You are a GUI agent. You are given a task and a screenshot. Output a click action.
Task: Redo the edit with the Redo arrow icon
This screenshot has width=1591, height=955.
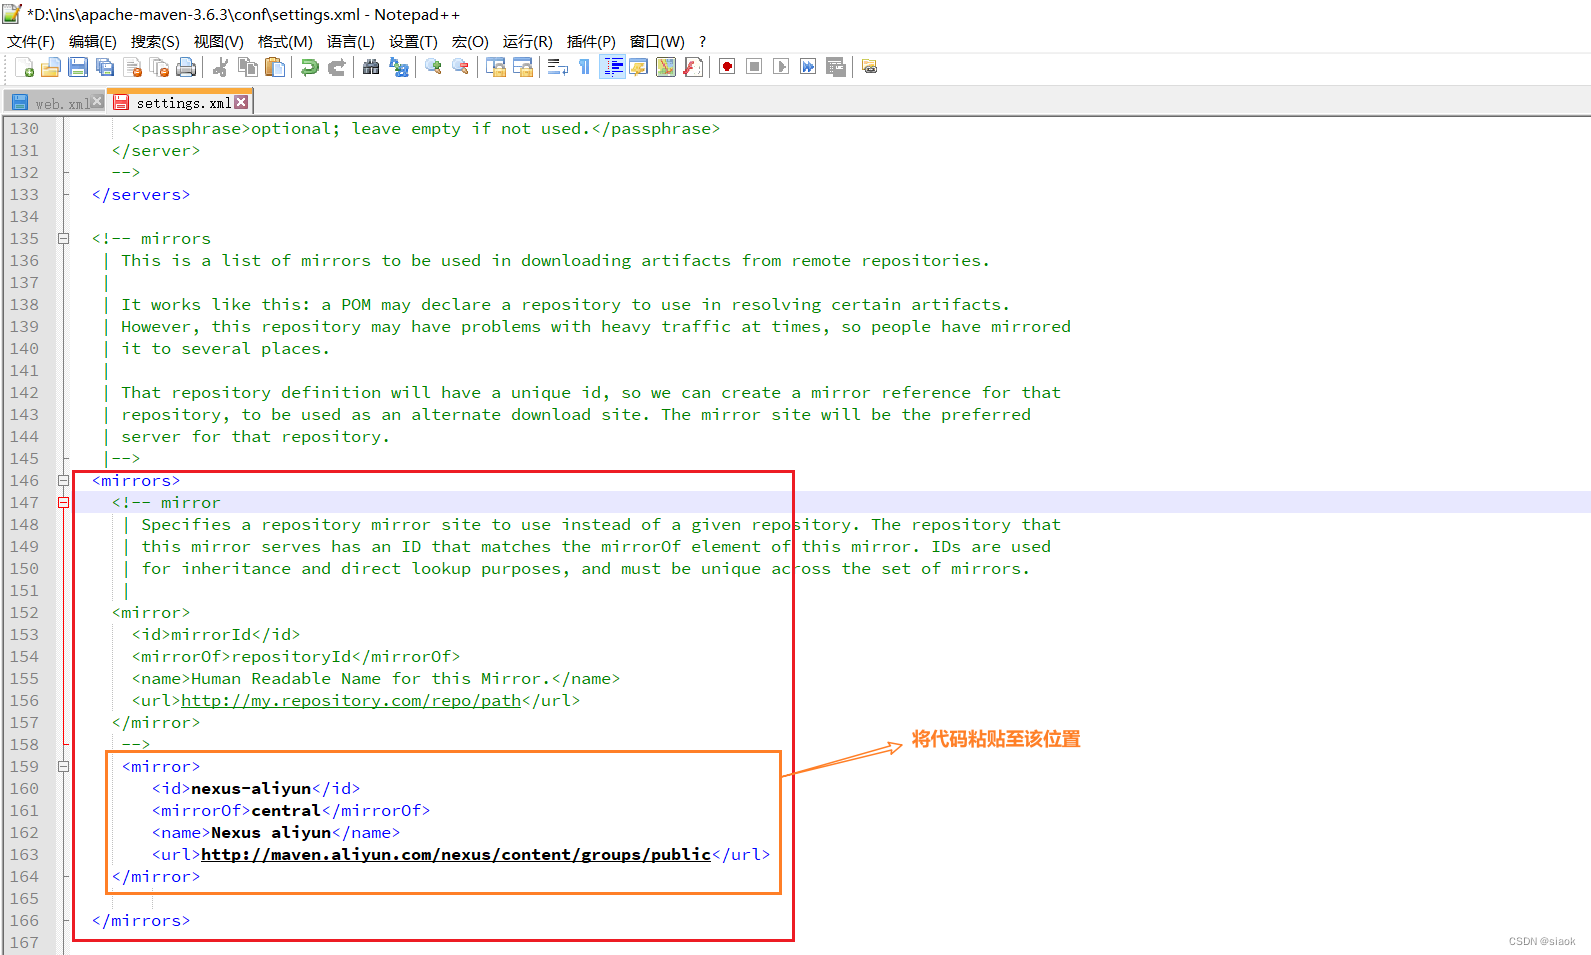pos(337,67)
